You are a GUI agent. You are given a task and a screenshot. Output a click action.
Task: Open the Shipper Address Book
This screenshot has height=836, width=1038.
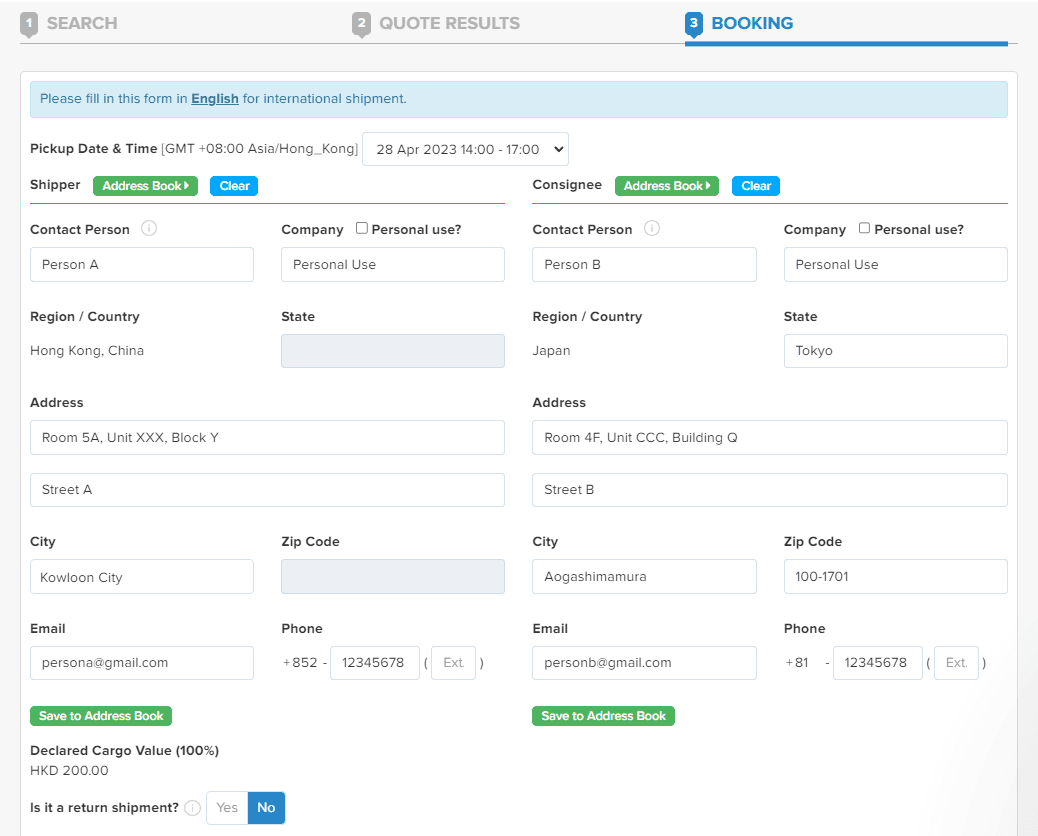coord(146,186)
